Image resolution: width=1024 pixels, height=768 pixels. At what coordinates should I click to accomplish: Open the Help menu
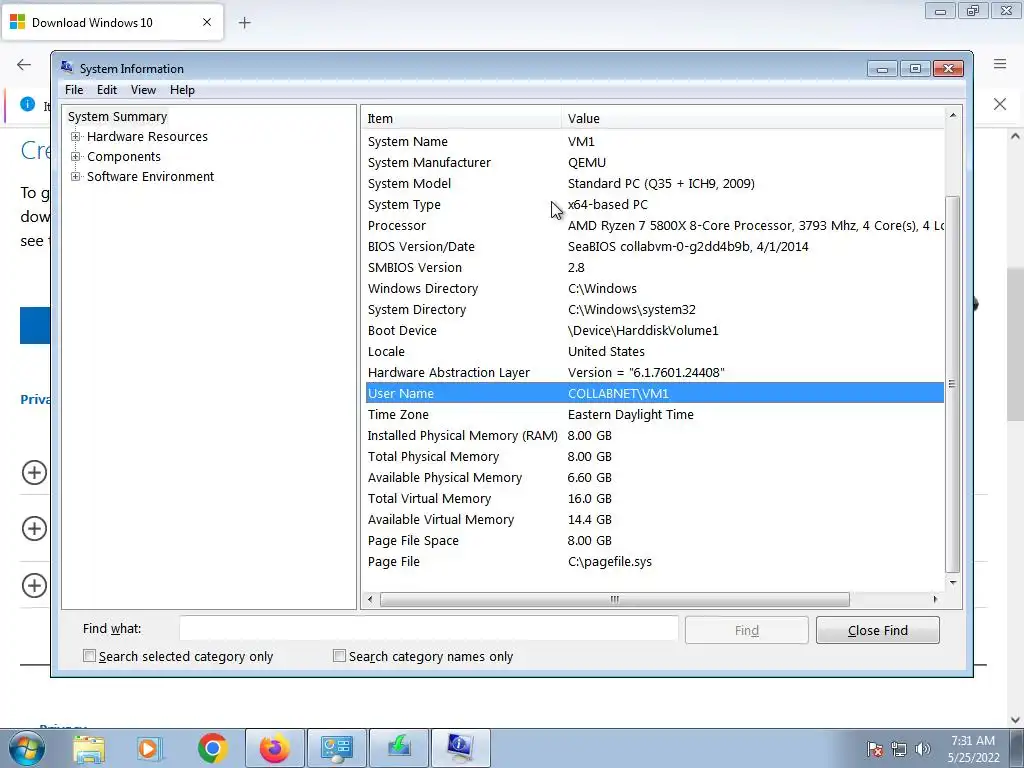182,90
